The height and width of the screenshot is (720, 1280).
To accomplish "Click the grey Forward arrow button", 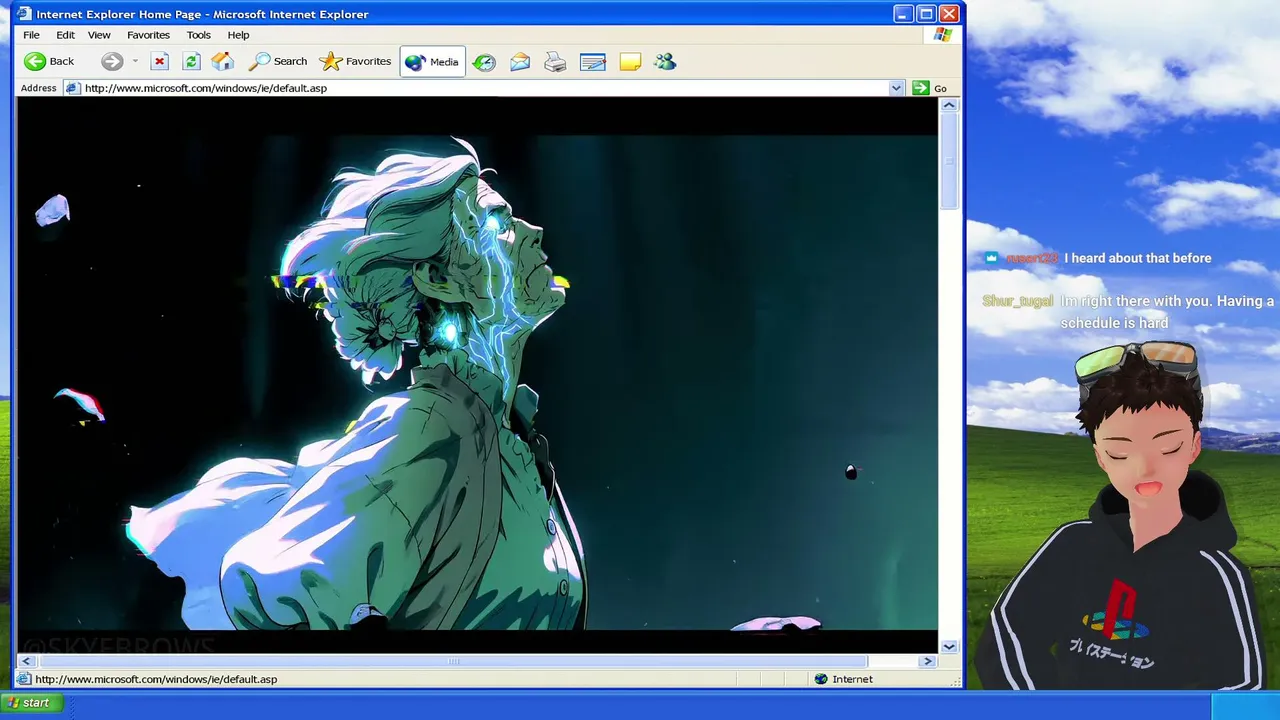I will pyautogui.click(x=112, y=61).
